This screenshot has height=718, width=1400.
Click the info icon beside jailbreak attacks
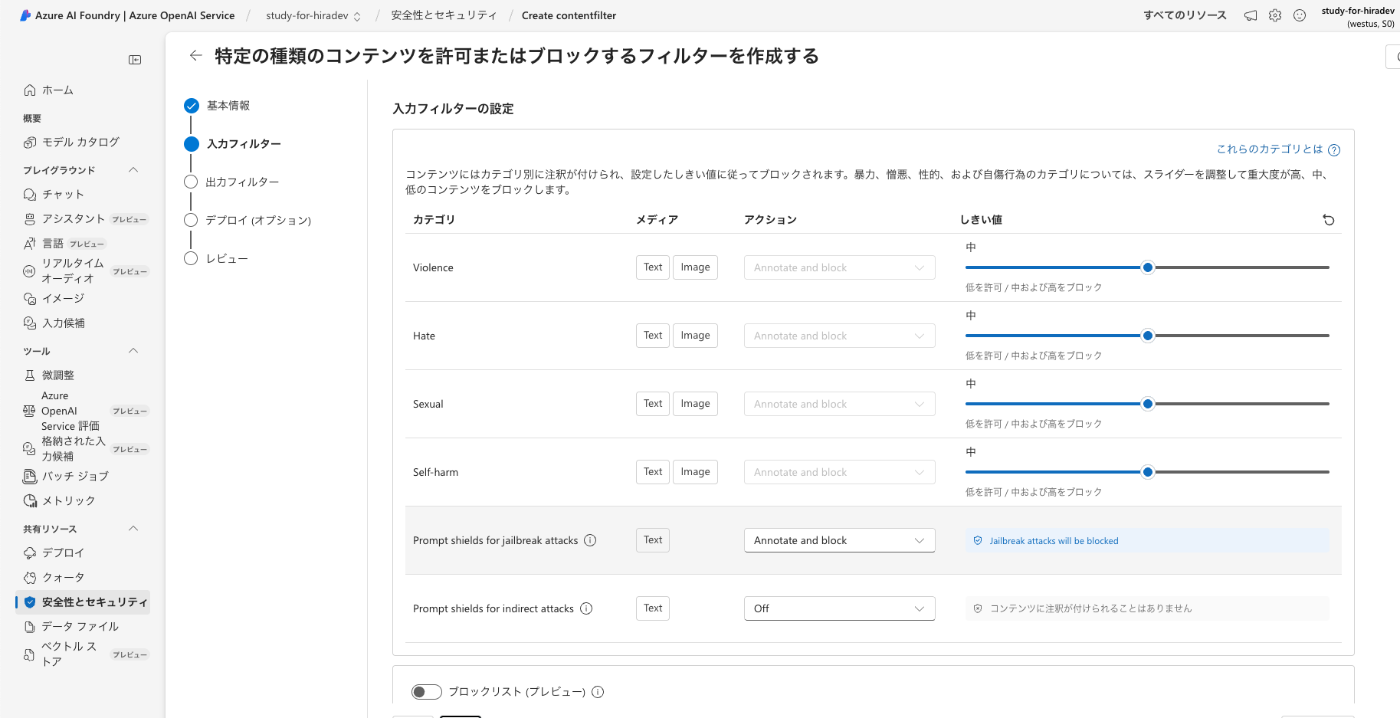coord(590,540)
